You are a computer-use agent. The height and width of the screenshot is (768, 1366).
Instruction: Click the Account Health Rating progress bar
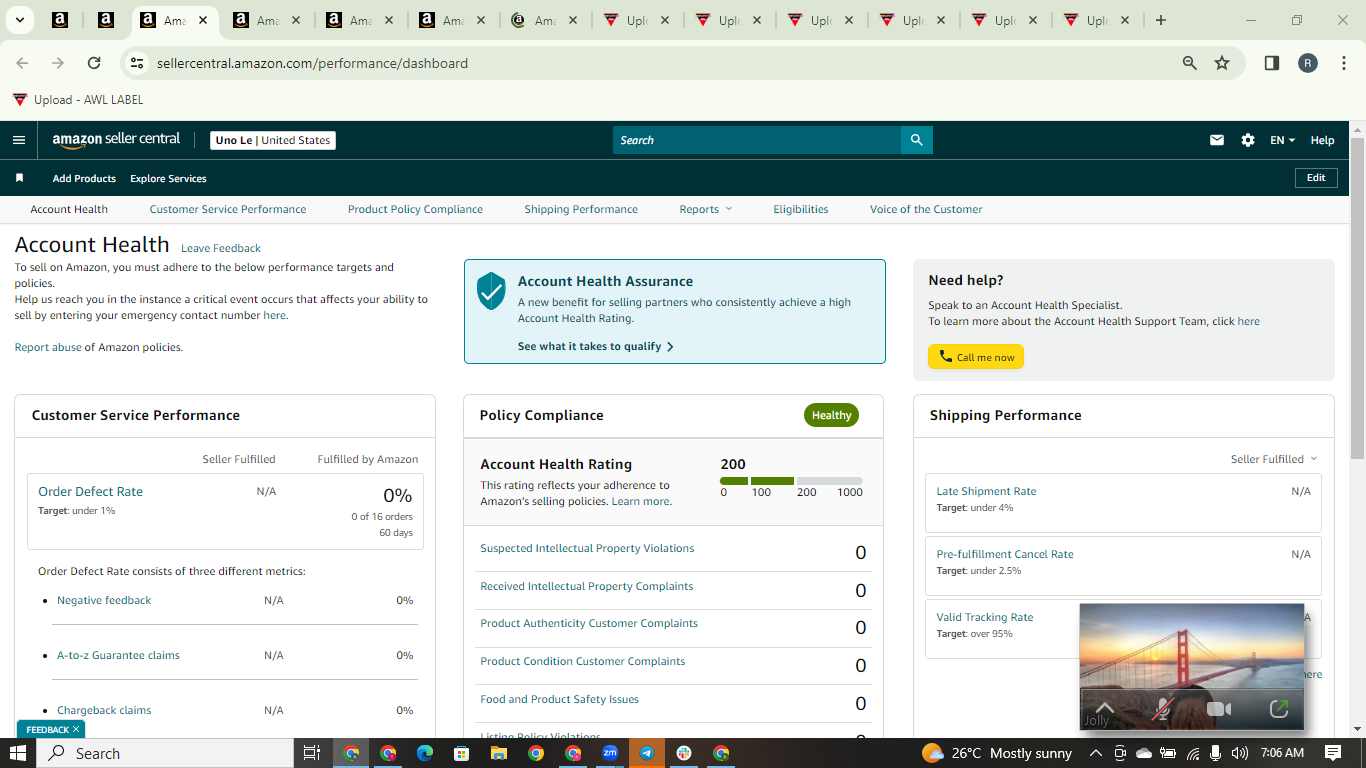[x=791, y=481]
